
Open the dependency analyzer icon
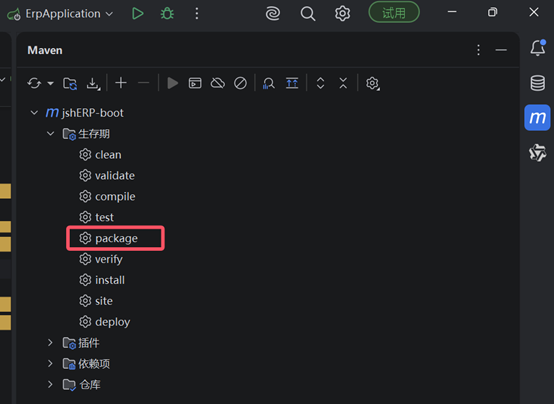(x=269, y=83)
